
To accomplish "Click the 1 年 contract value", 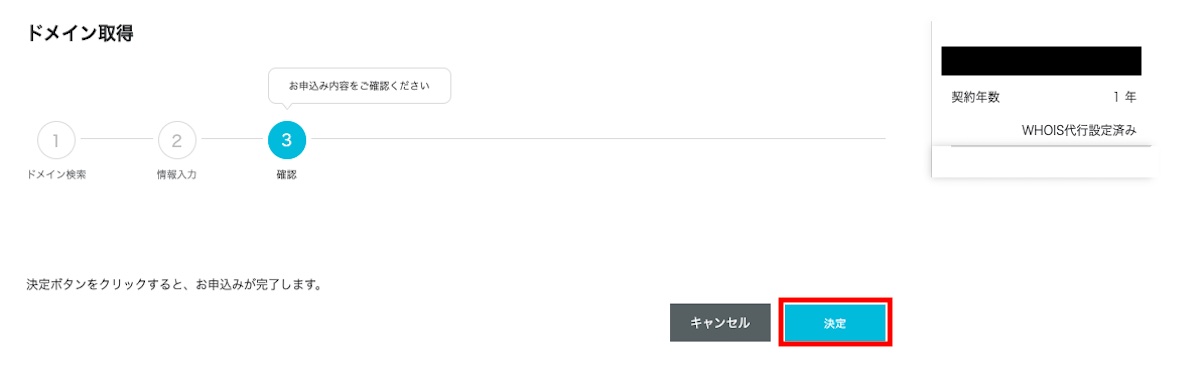I will coord(1124,97).
